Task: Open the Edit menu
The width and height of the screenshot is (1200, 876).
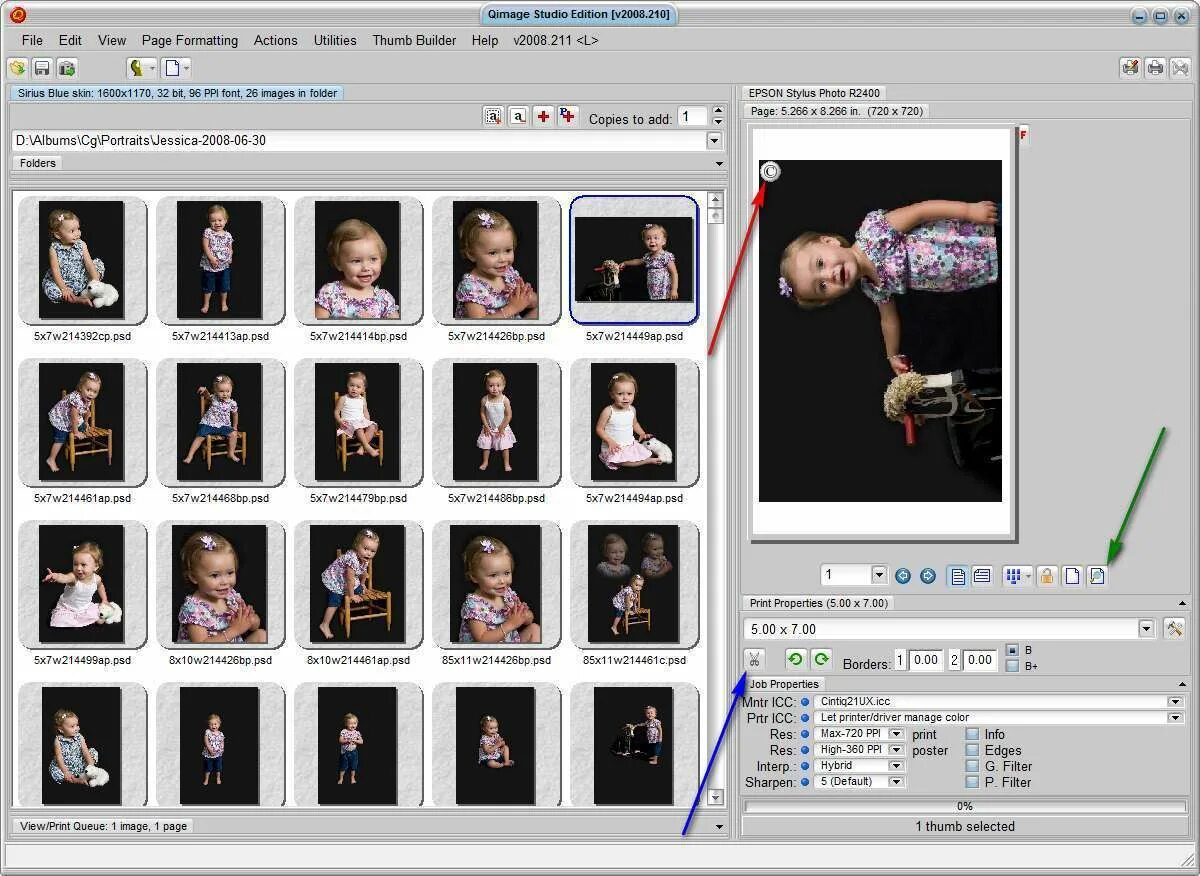Action: [70, 40]
